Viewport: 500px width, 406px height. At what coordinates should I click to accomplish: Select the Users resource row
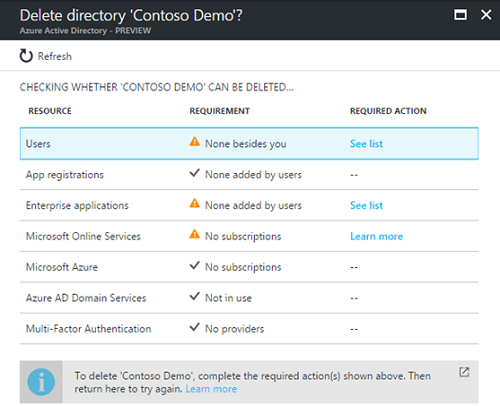click(249, 143)
